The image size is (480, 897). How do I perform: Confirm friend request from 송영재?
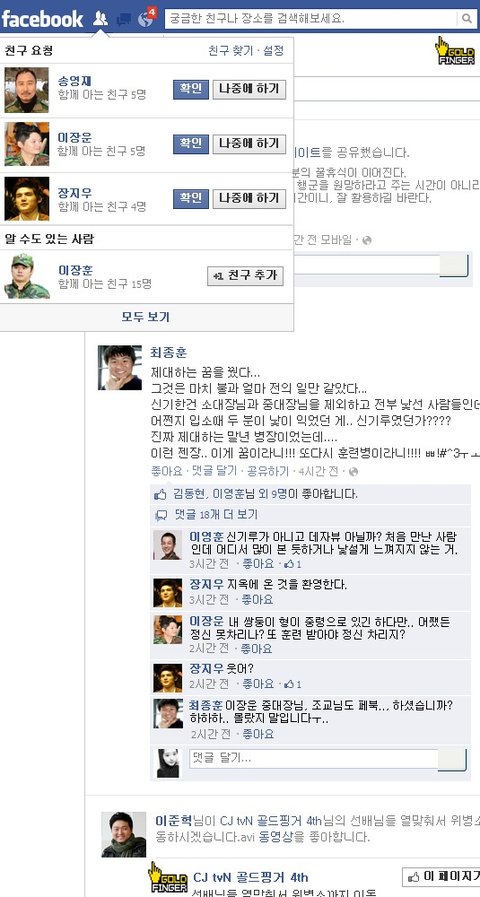[x=191, y=89]
